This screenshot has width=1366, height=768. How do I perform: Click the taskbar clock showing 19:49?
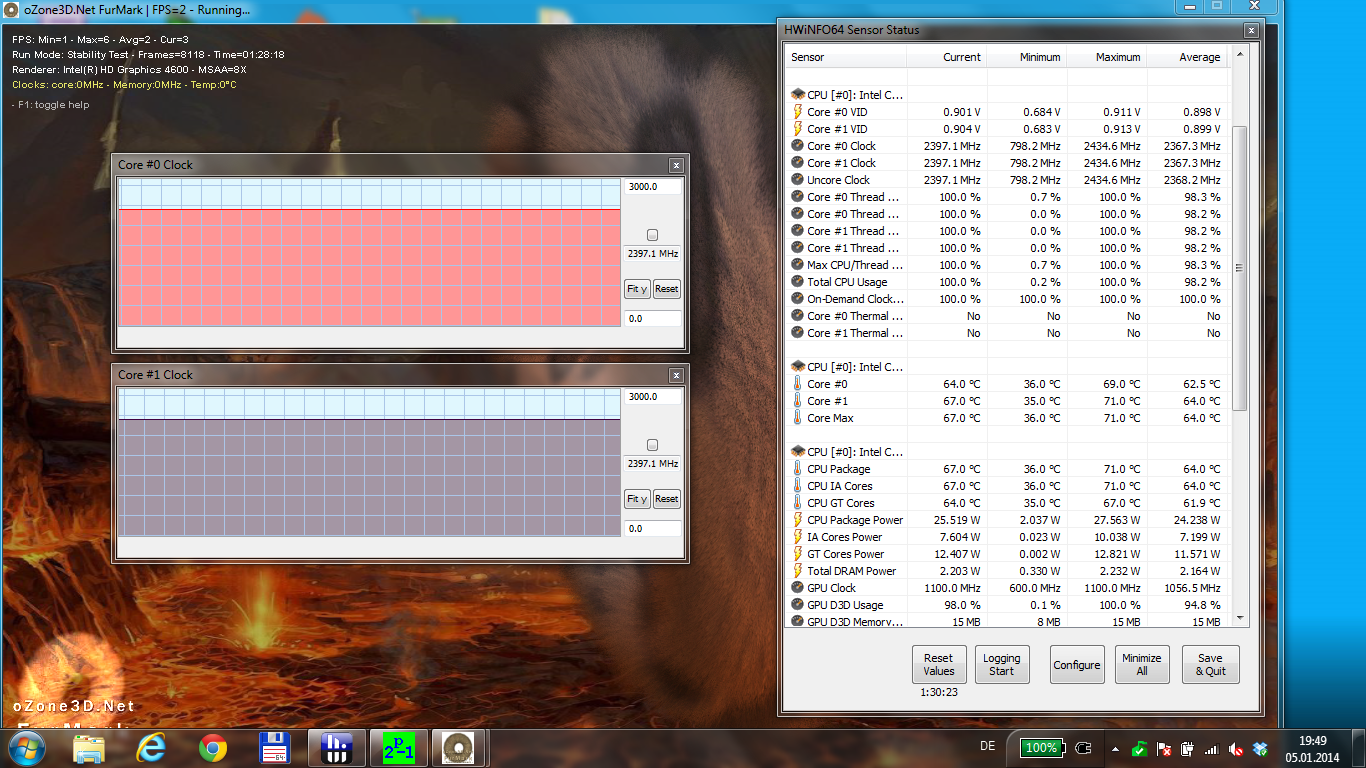pos(1312,748)
